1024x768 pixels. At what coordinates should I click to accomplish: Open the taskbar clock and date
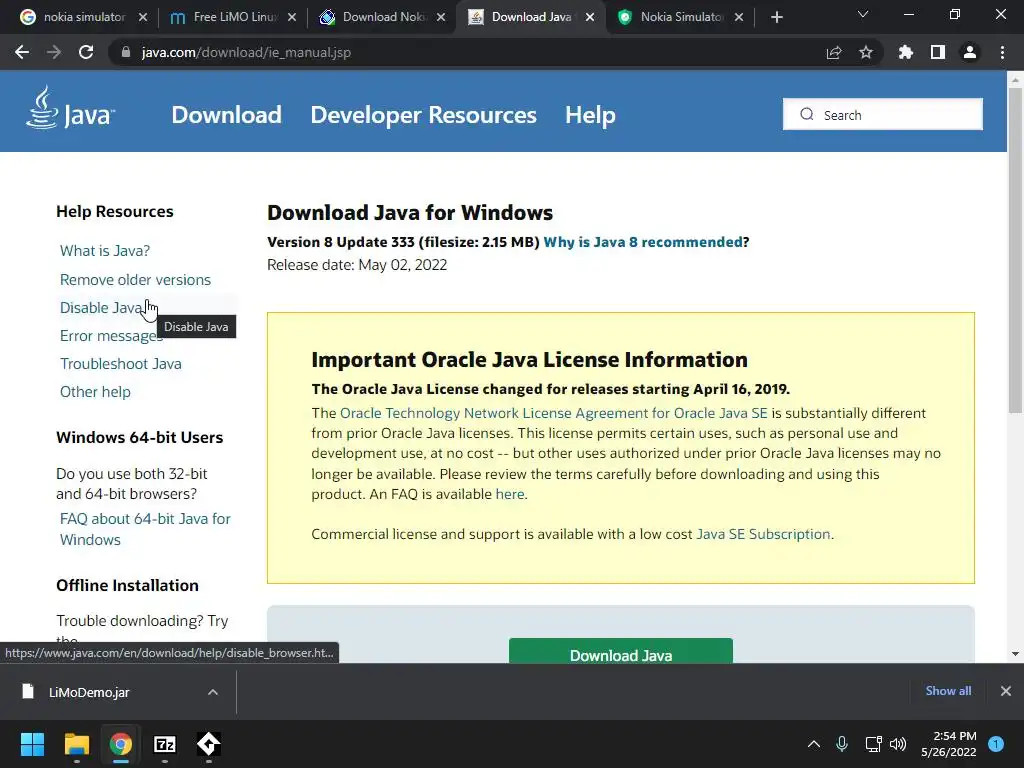tap(949, 744)
